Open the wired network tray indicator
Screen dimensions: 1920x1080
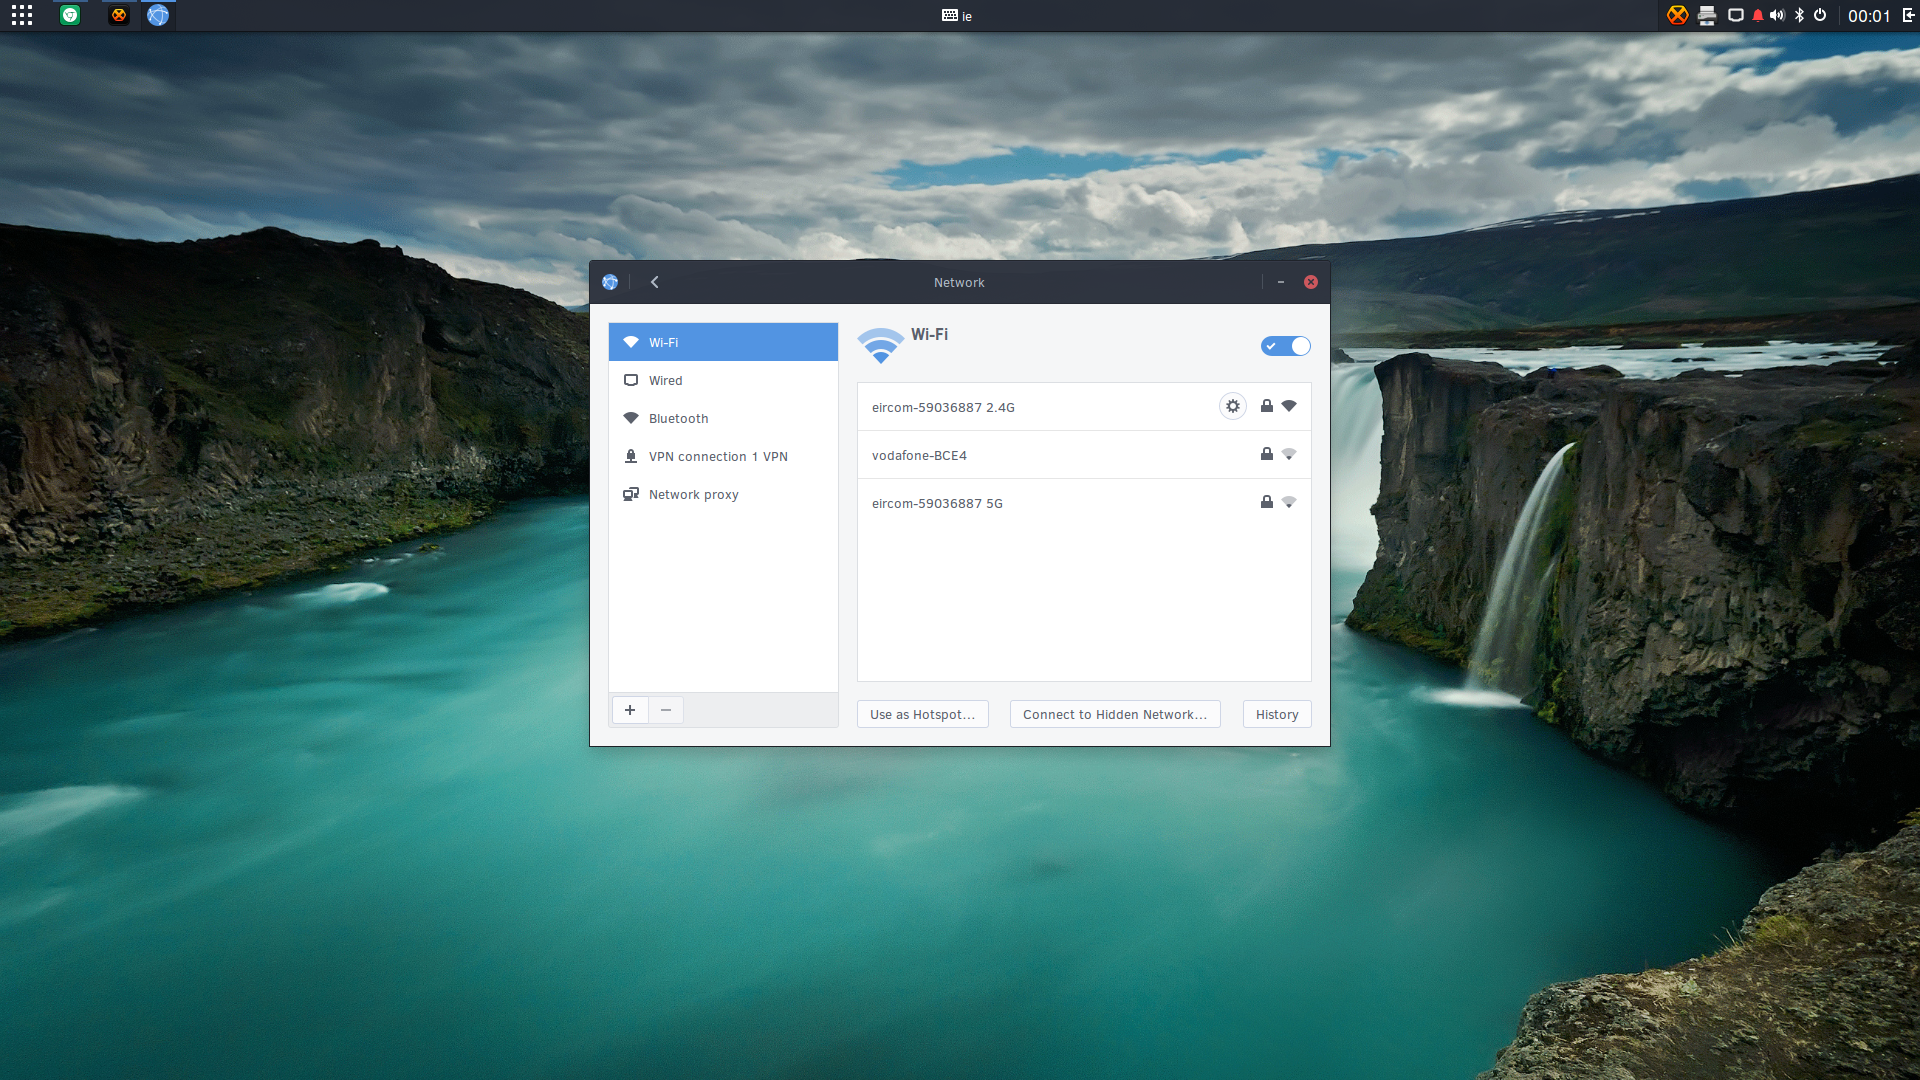(1736, 15)
